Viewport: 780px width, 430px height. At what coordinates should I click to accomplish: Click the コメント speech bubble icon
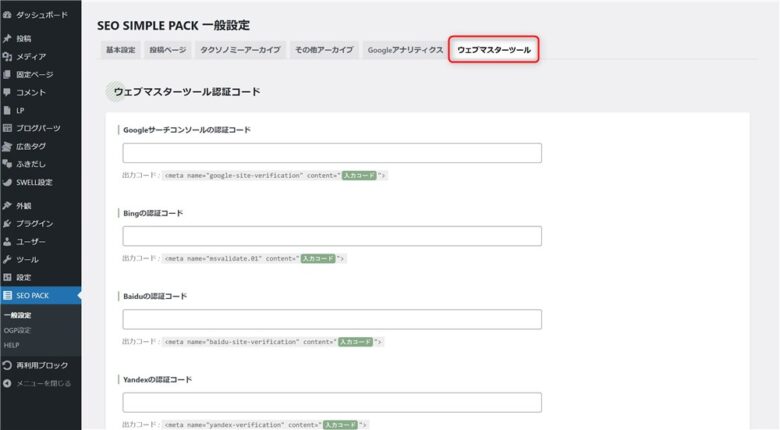tap(7, 92)
